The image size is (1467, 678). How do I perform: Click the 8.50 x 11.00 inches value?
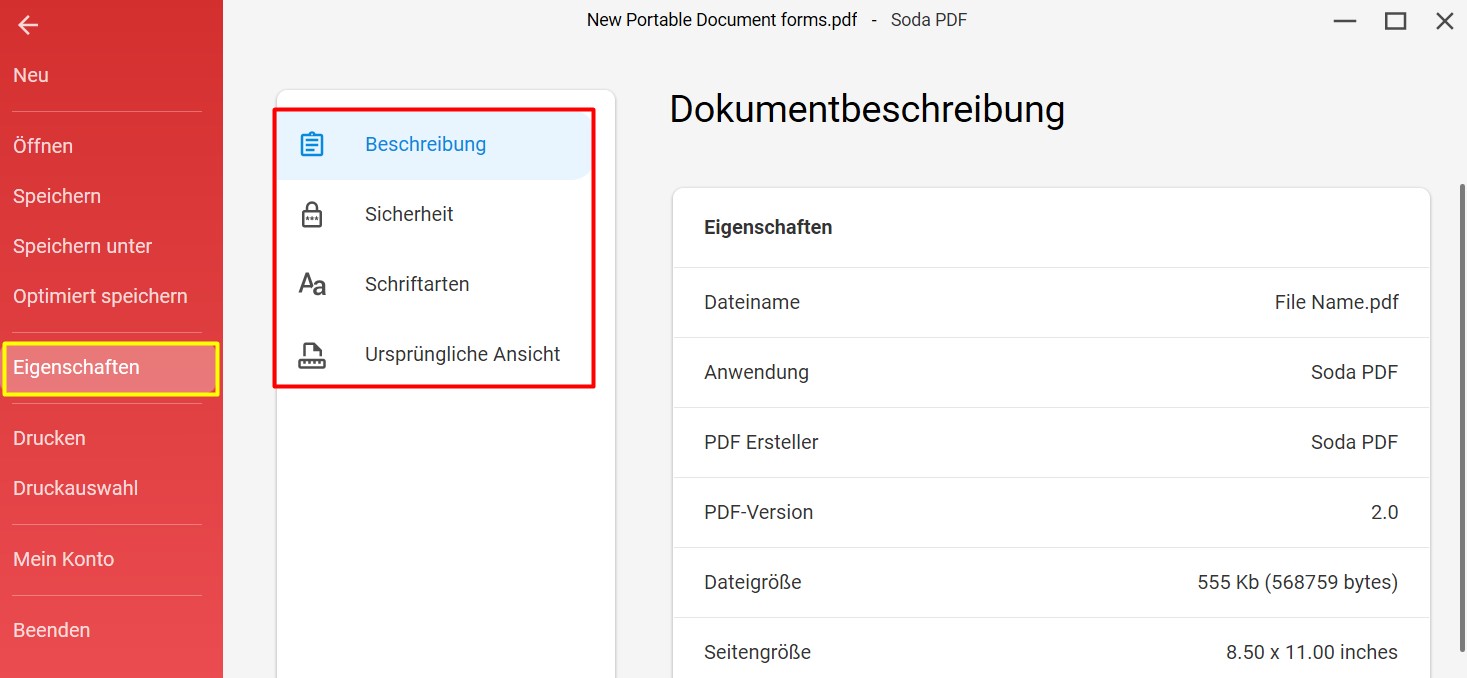pyautogui.click(x=1312, y=652)
